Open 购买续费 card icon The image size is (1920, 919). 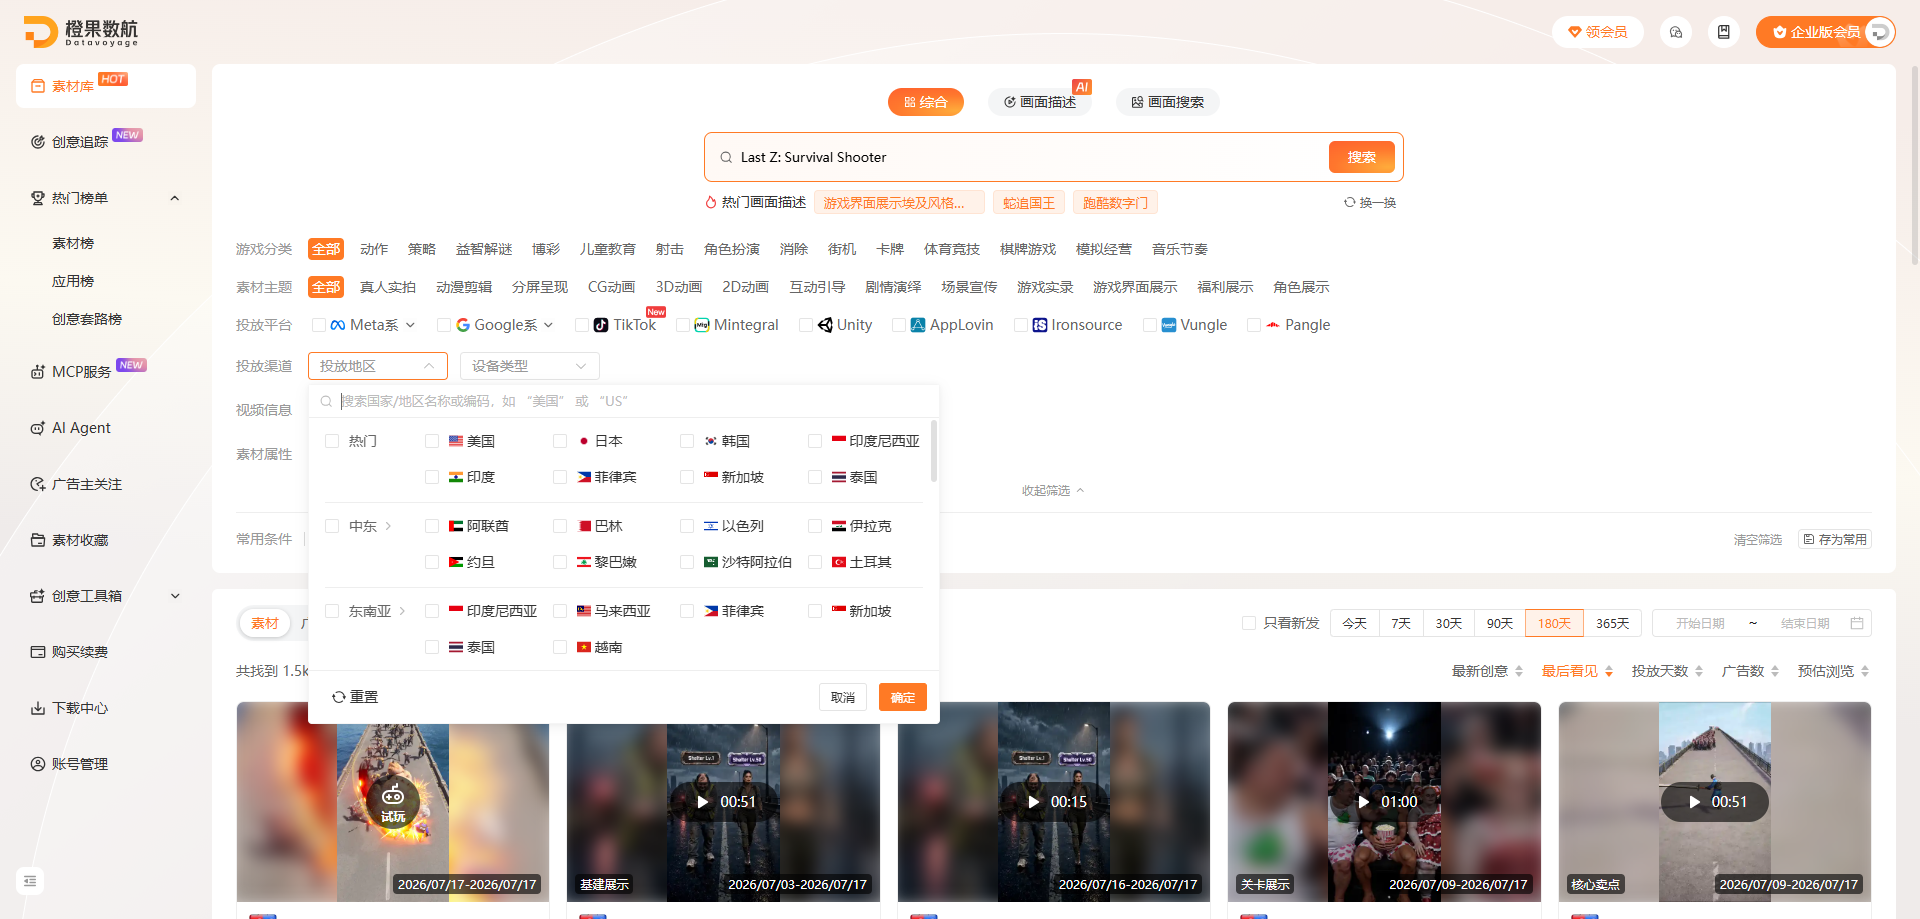point(38,652)
